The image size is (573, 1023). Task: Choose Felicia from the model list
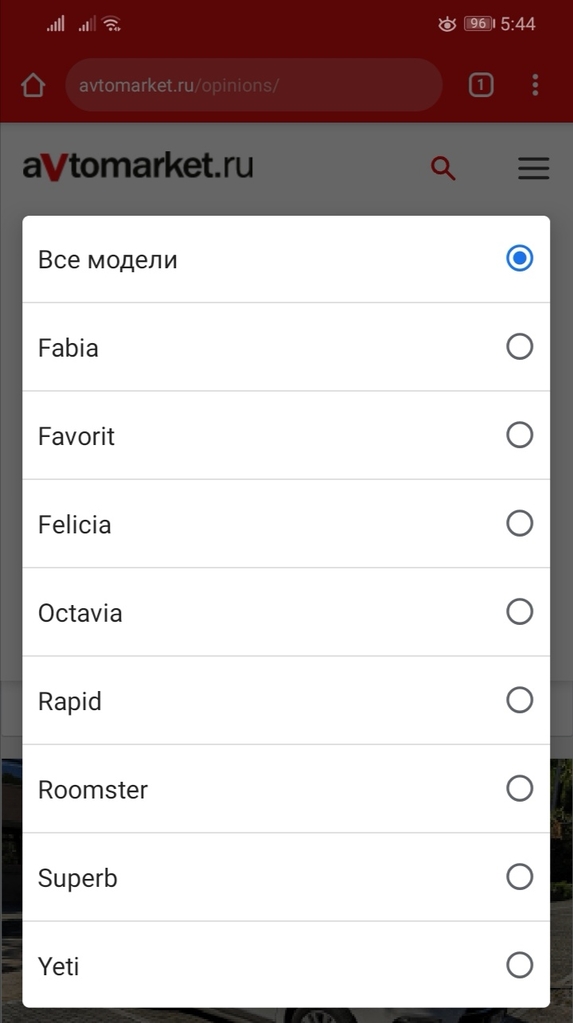pyautogui.click(x=286, y=523)
